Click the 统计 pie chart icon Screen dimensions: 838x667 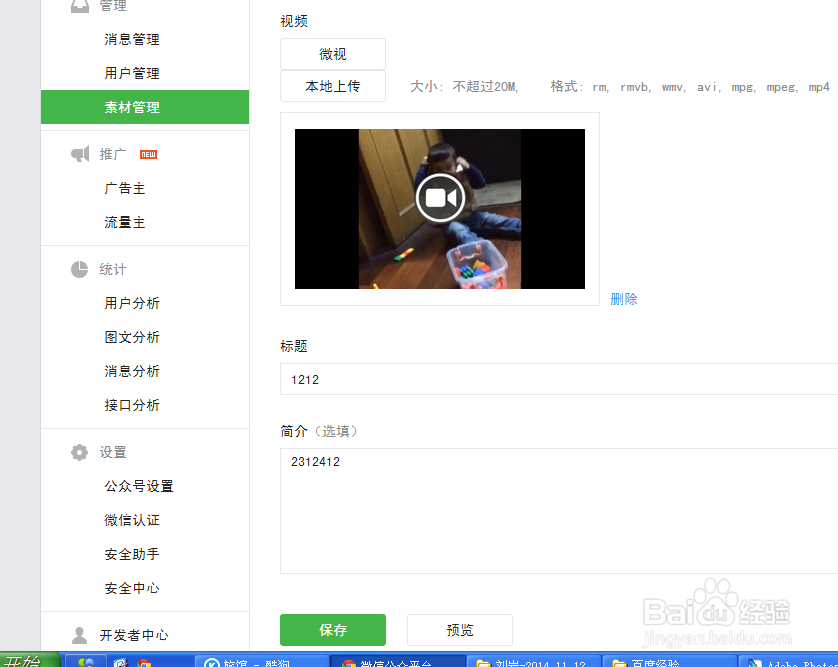click(x=80, y=269)
